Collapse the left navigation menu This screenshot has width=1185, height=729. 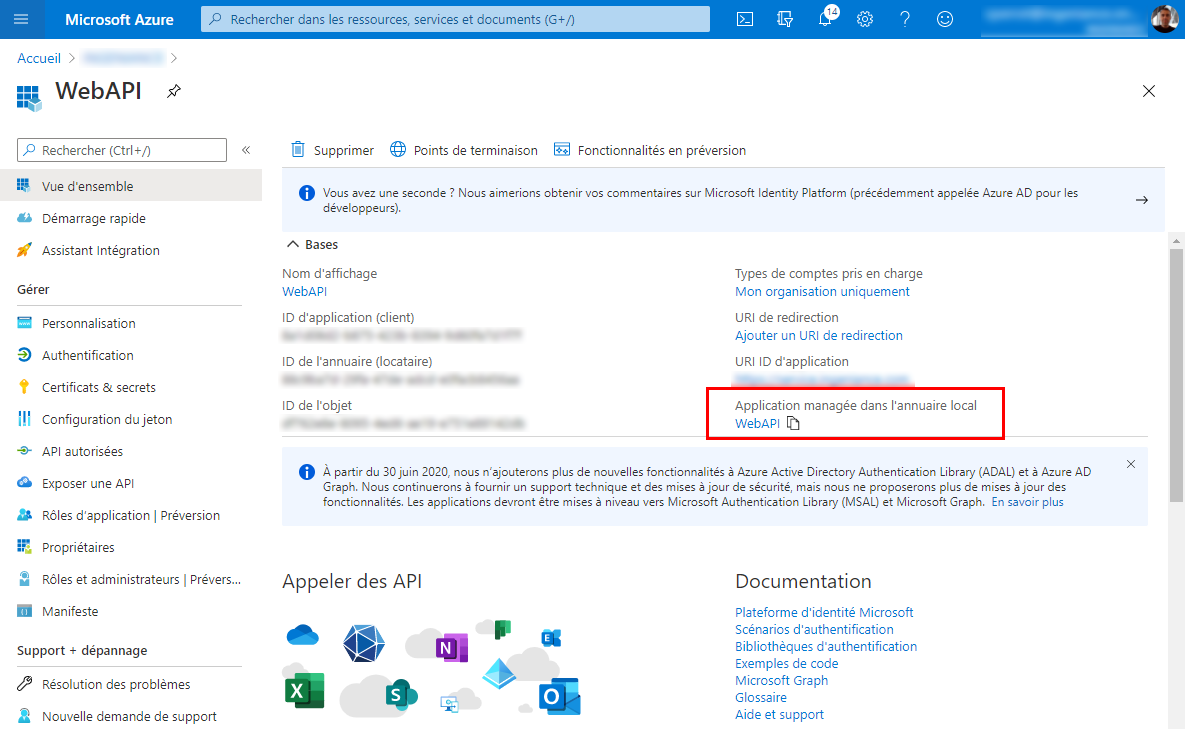point(246,150)
